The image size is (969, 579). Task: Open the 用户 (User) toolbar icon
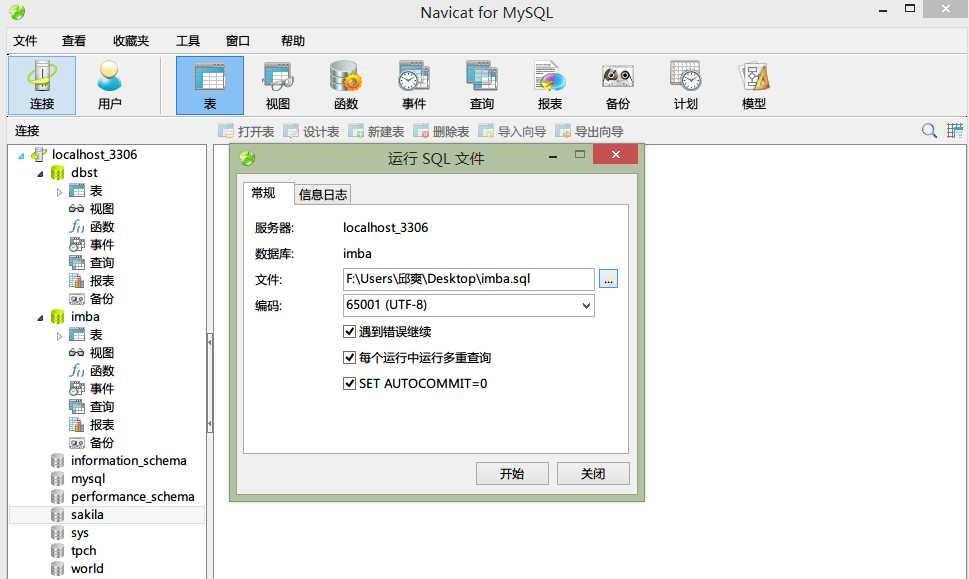click(109, 85)
